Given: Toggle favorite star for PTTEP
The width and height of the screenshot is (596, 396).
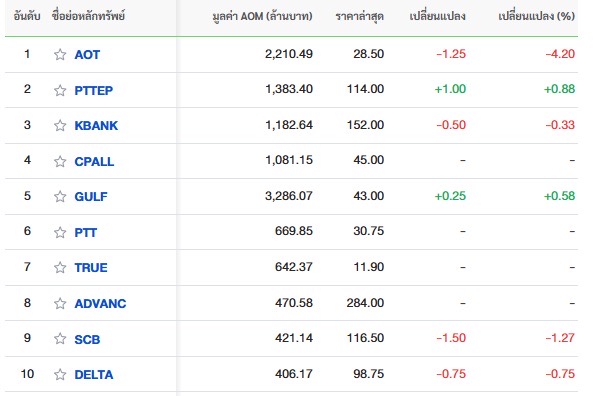Looking at the screenshot, I should 60,90.
